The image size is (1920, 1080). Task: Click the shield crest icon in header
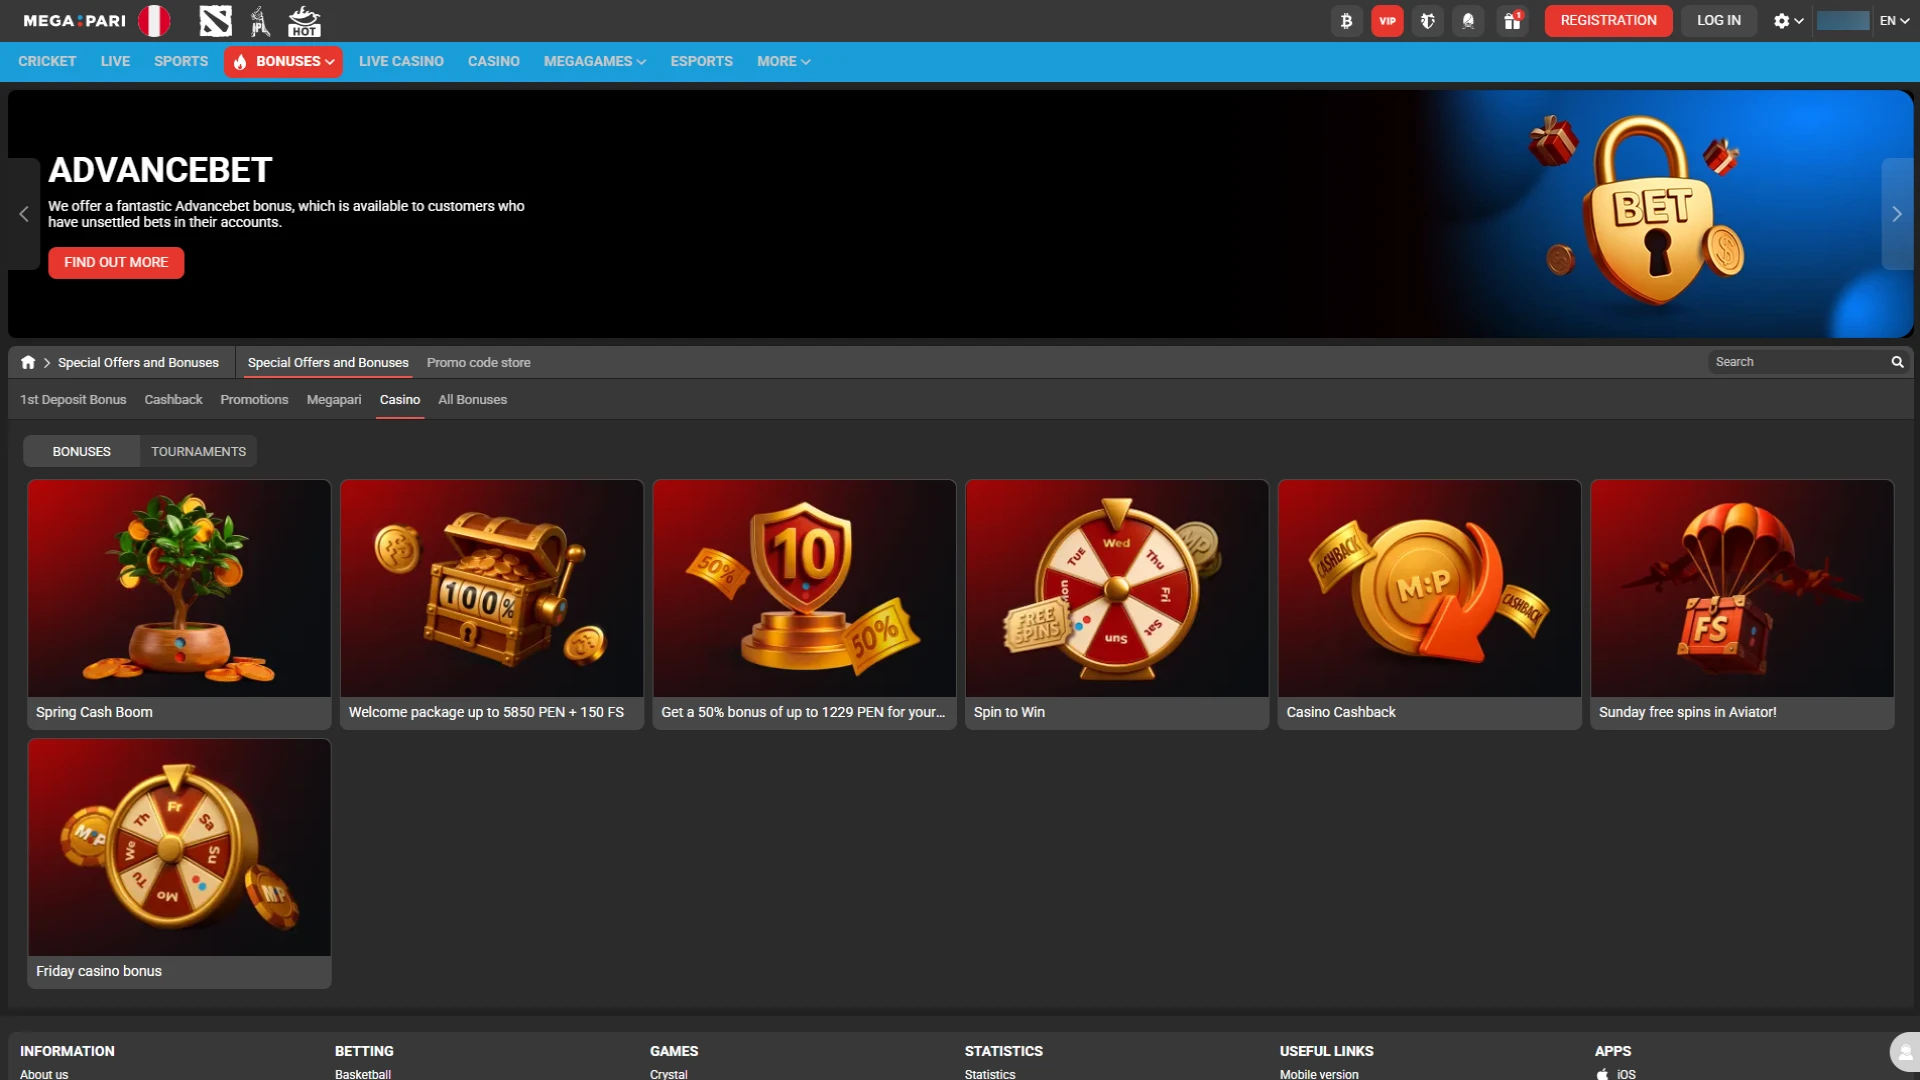[x=1428, y=21]
